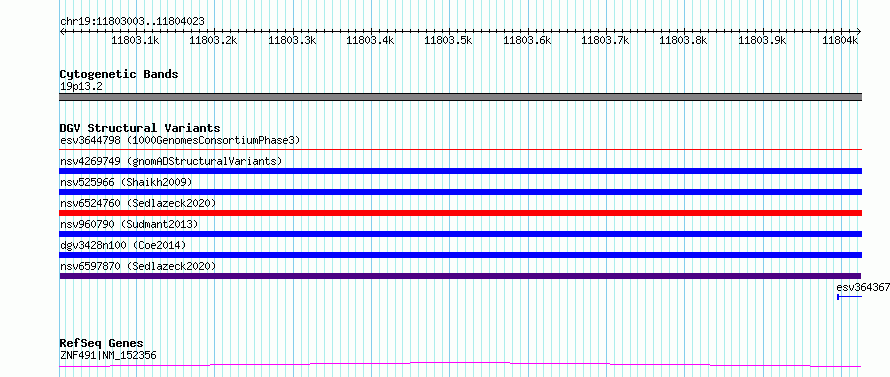This screenshot has width=890, height=377.
Task: Click the 11803.6k ruler tick label
Action: tap(527, 40)
